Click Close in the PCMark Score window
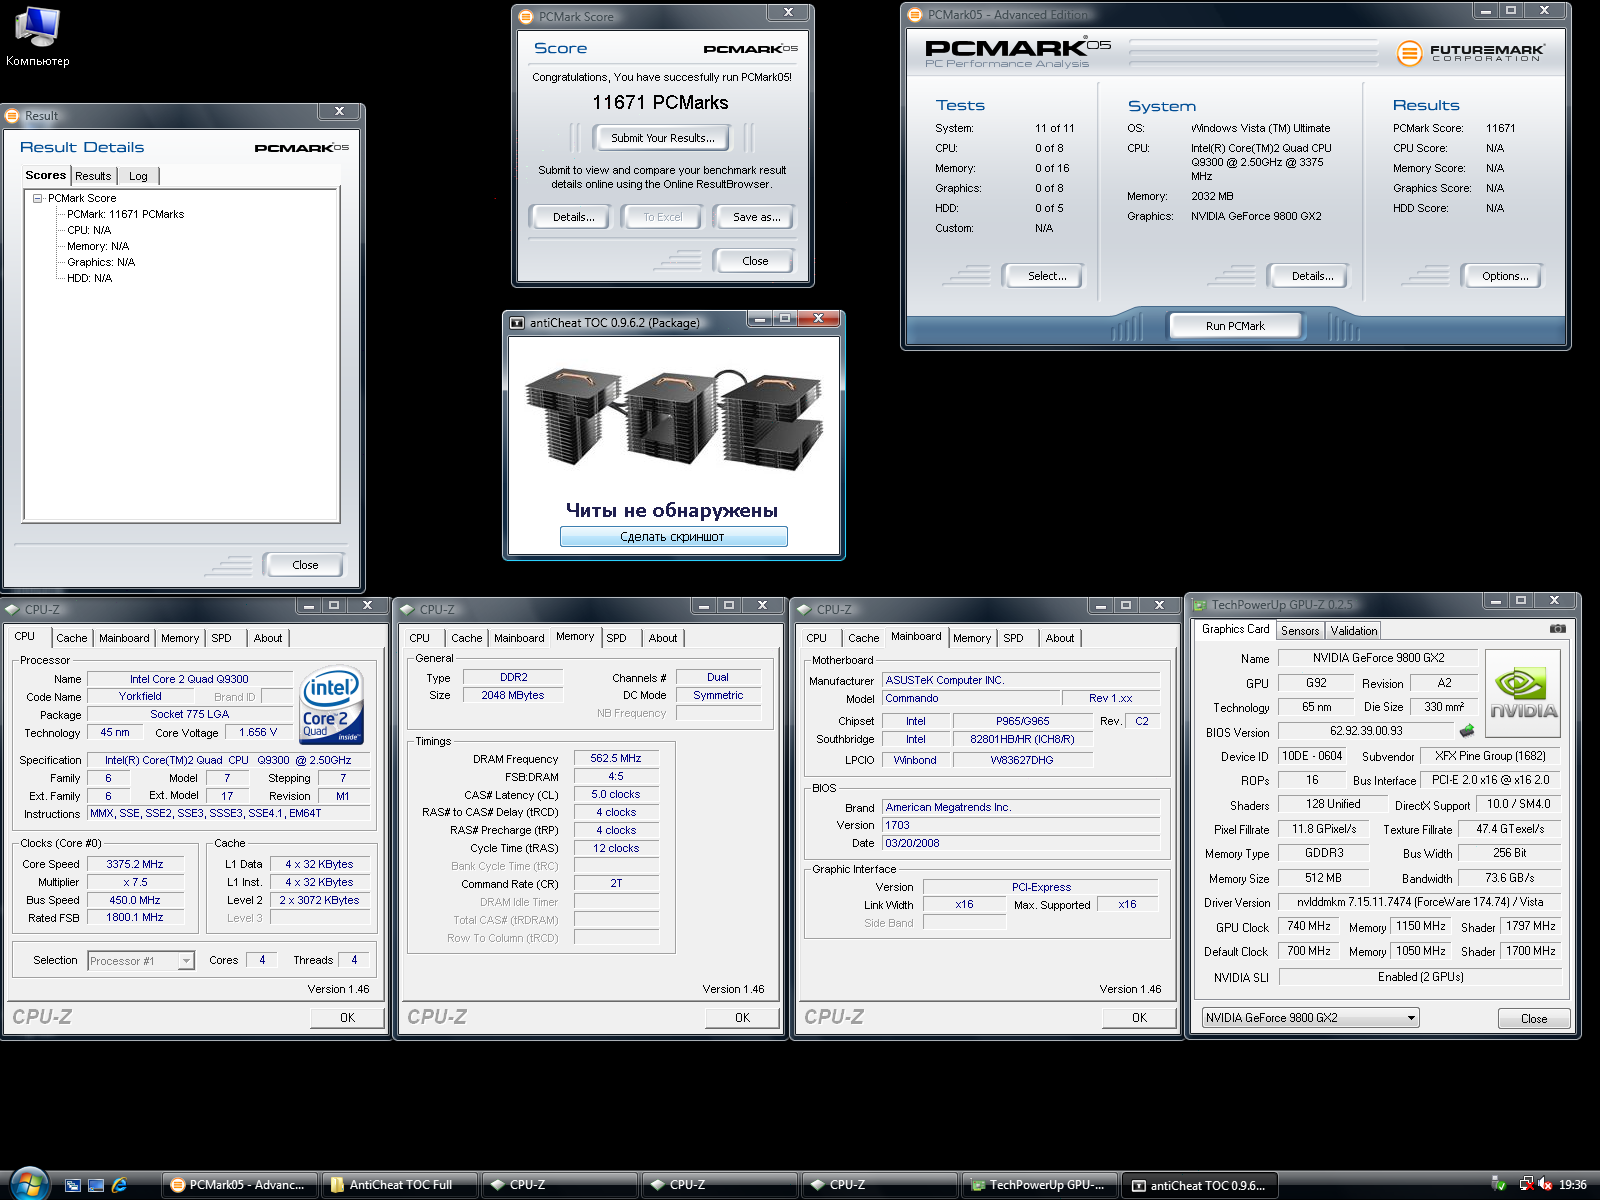 coord(755,261)
